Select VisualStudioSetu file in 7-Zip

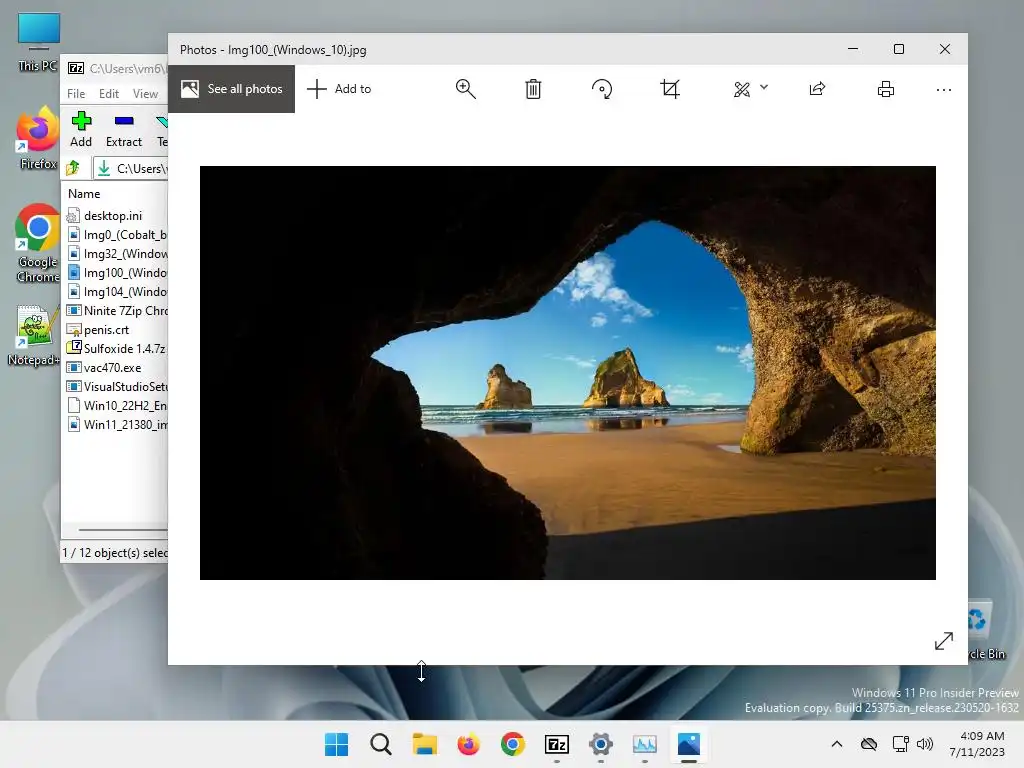coord(116,387)
